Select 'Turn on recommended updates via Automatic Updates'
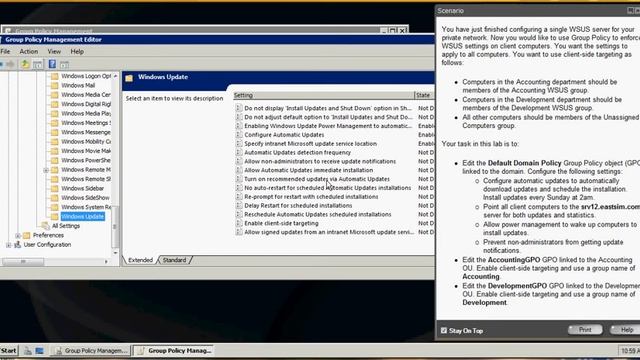Screen dimensions: 640x360 pos(317,179)
